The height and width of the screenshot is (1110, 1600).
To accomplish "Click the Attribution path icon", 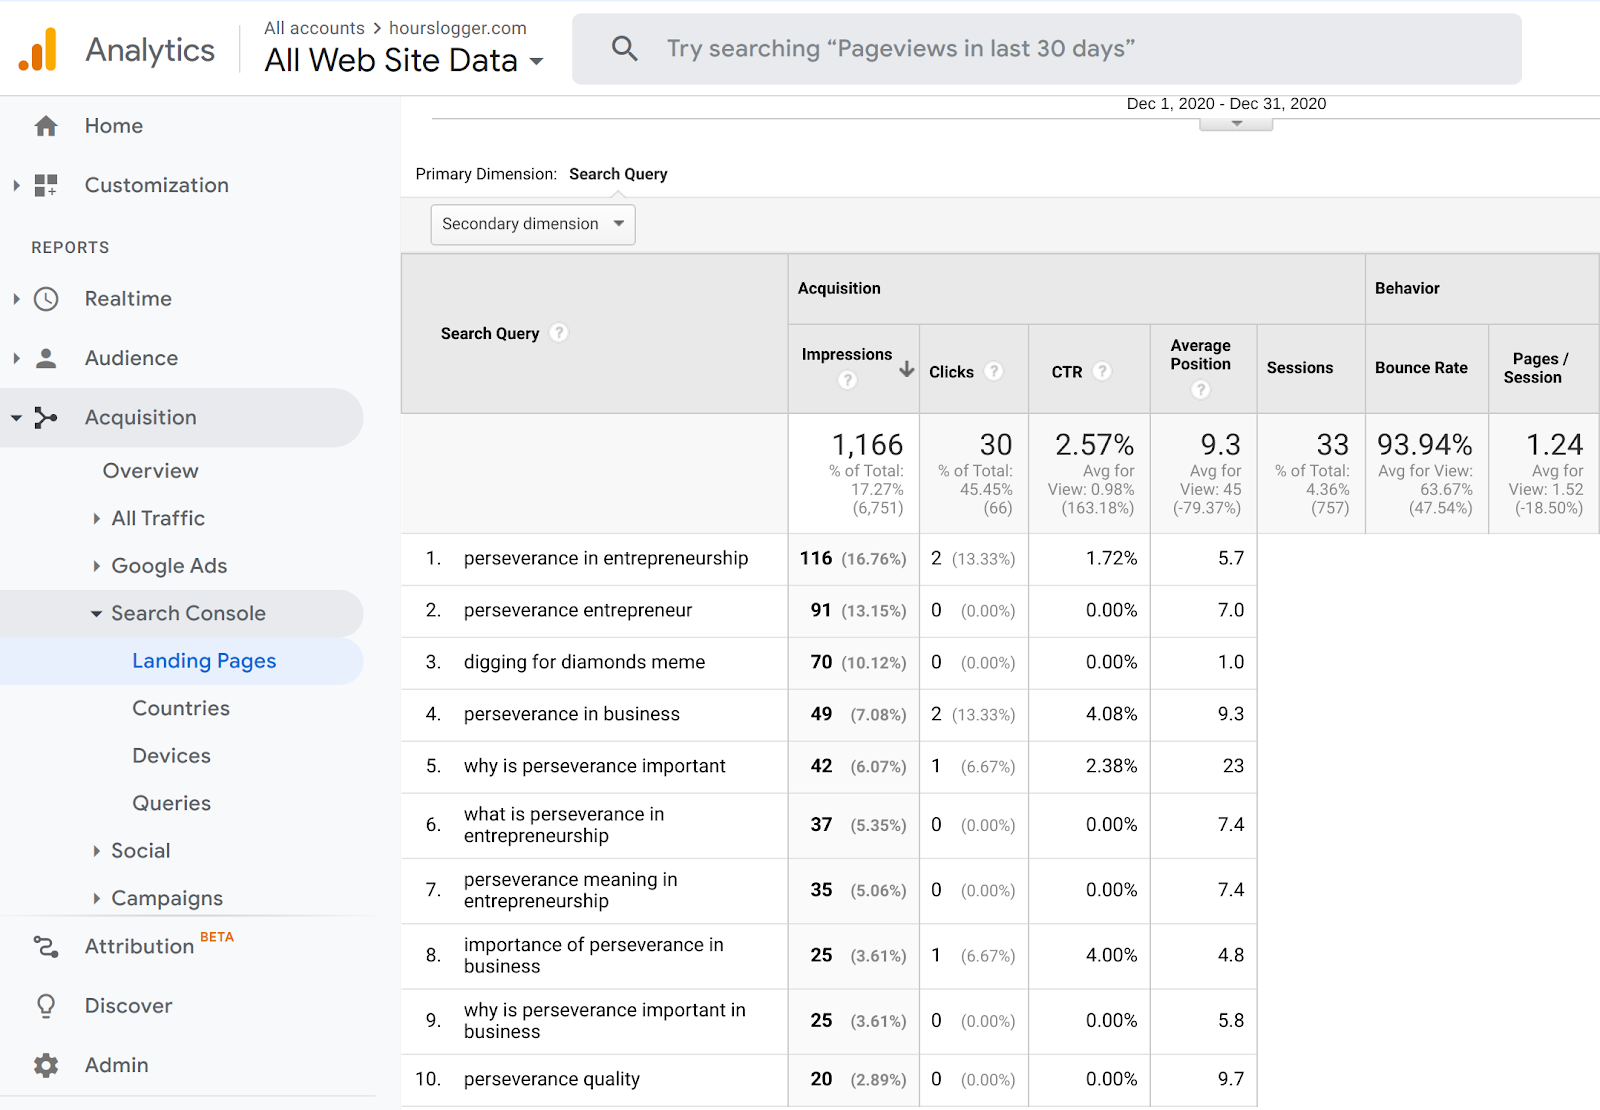I will (x=46, y=946).
